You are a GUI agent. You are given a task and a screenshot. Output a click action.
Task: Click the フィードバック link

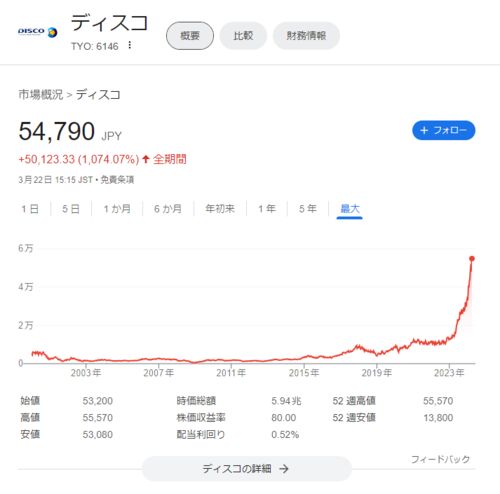point(440,459)
